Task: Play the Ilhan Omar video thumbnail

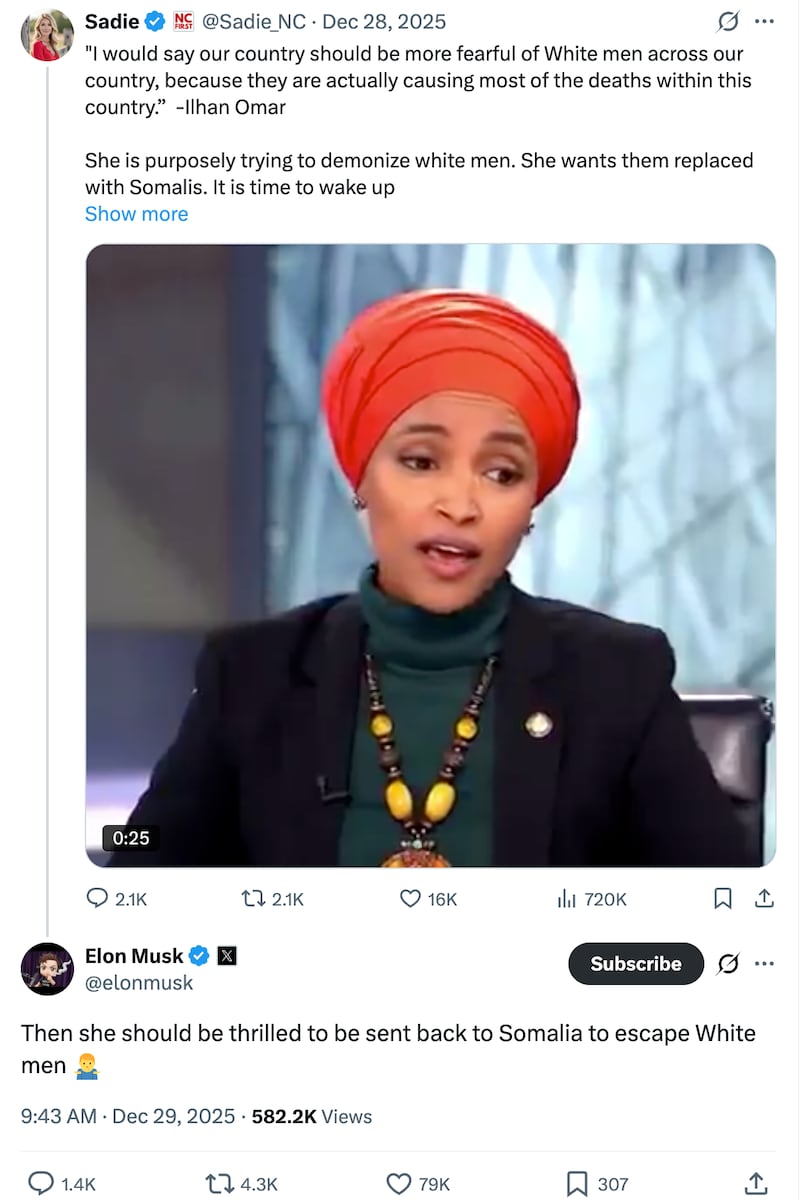Action: pyautogui.click(x=431, y=556)
